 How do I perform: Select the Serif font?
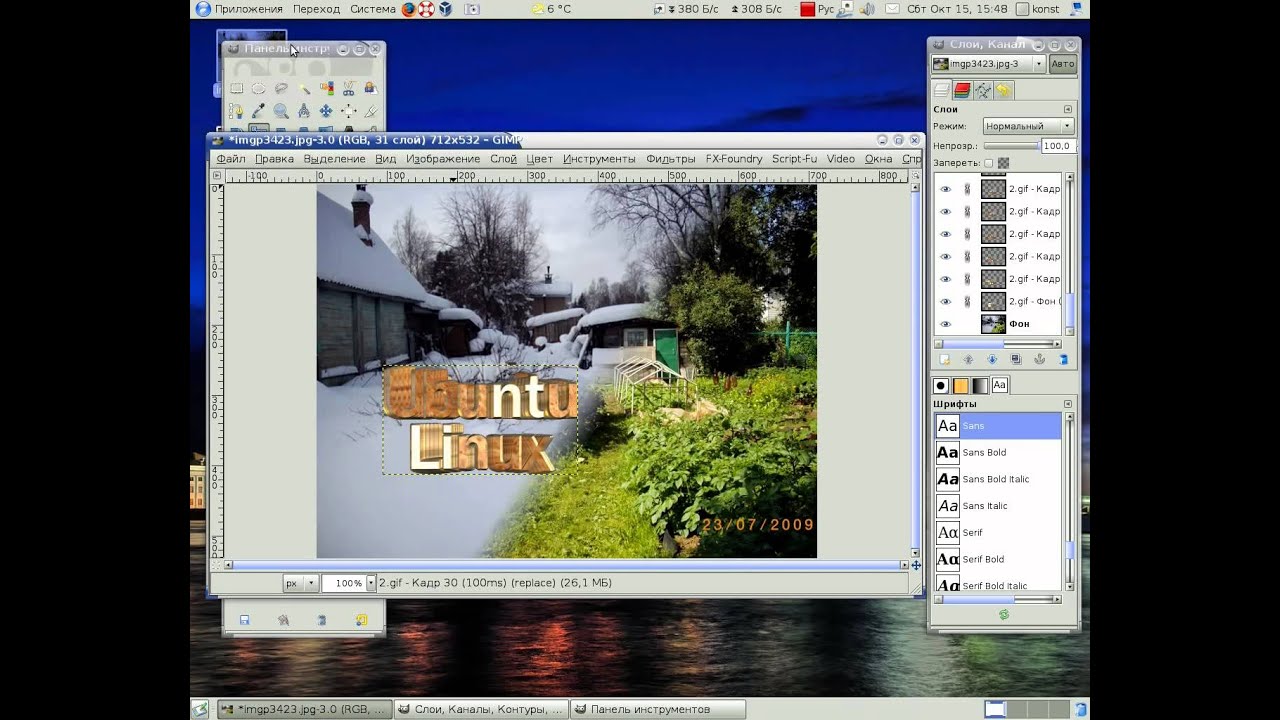[998, 532]
